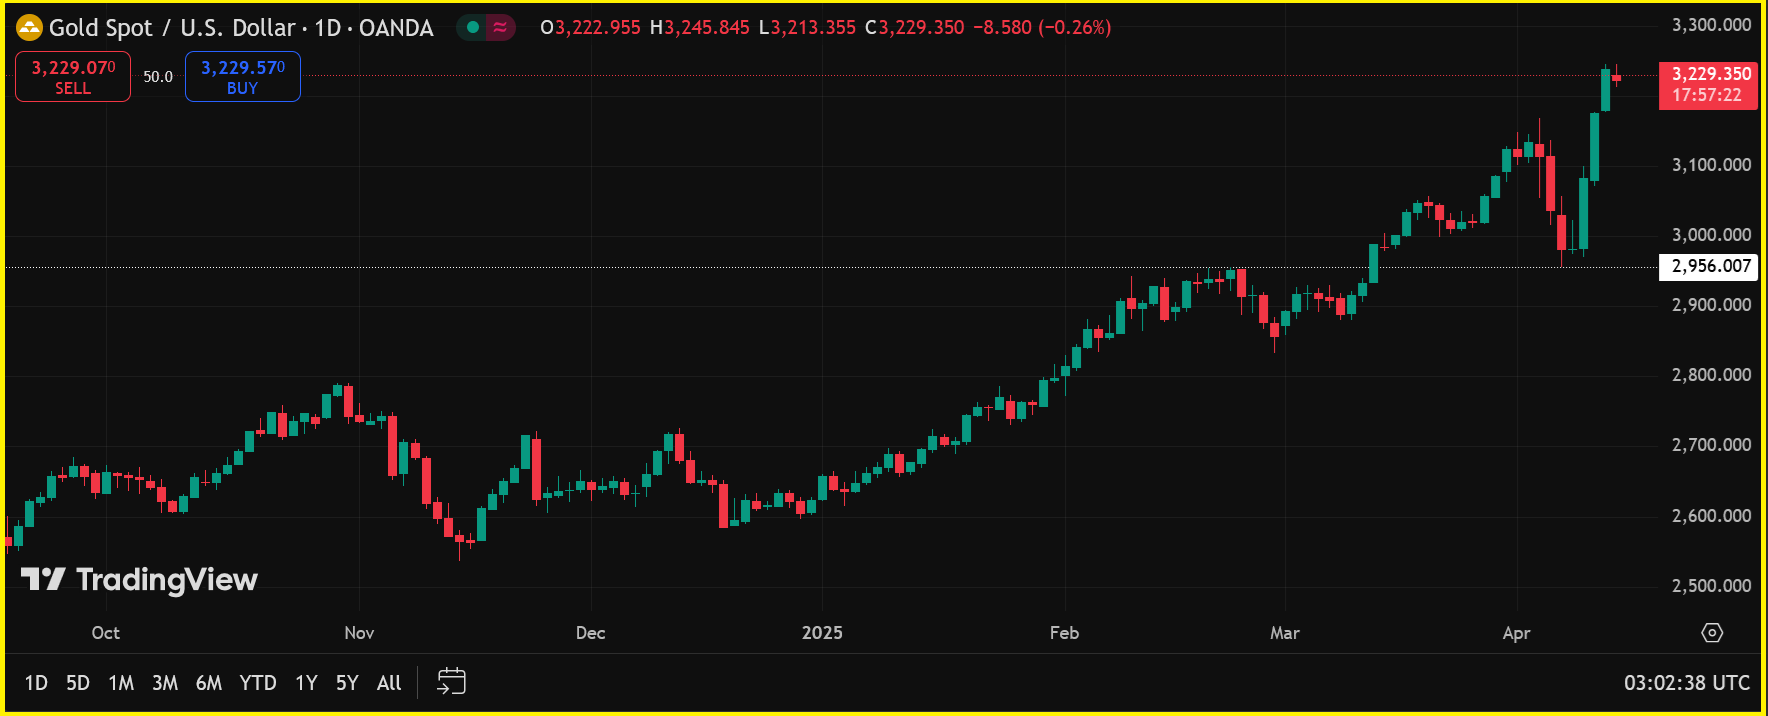Image resolution: width=1768 pixels, height=716 pixels.
Task: Click the pink approximate-data indicator icon
Action: (500, 28)
